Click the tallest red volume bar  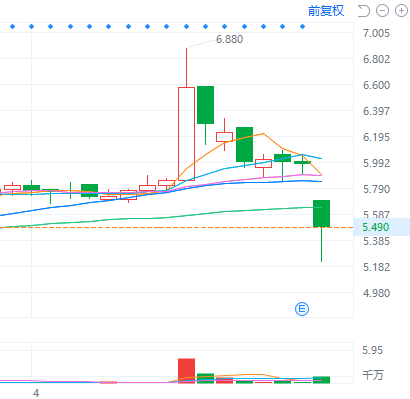186,371
